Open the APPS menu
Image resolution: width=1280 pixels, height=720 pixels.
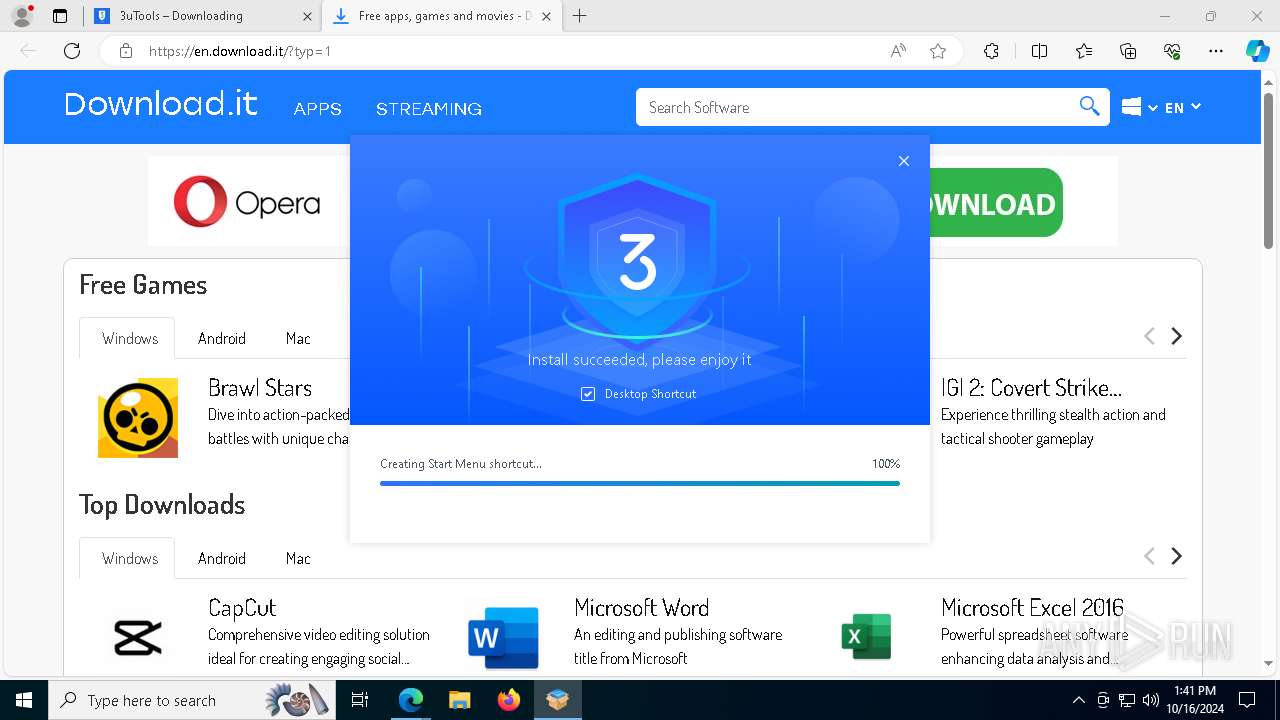point(318,109)
